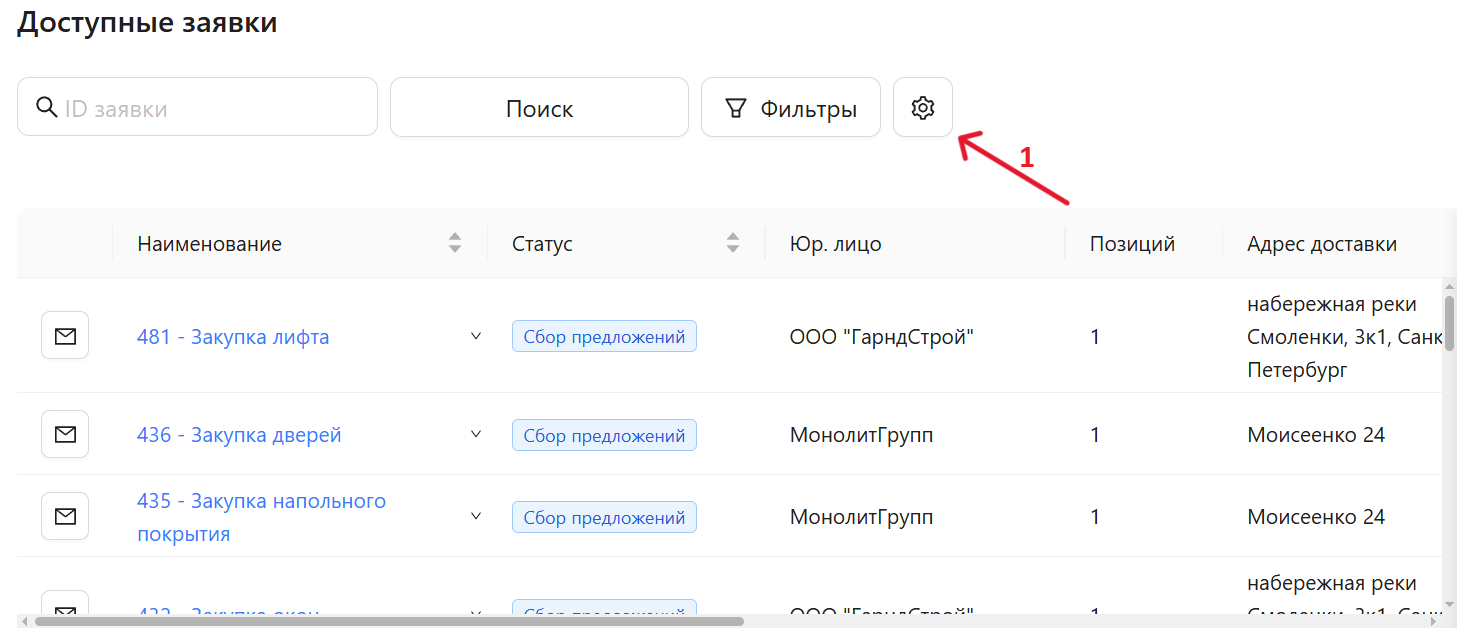Click МонолитГрупп cell in row 435

pyautogui.click(x=861, y=517)
